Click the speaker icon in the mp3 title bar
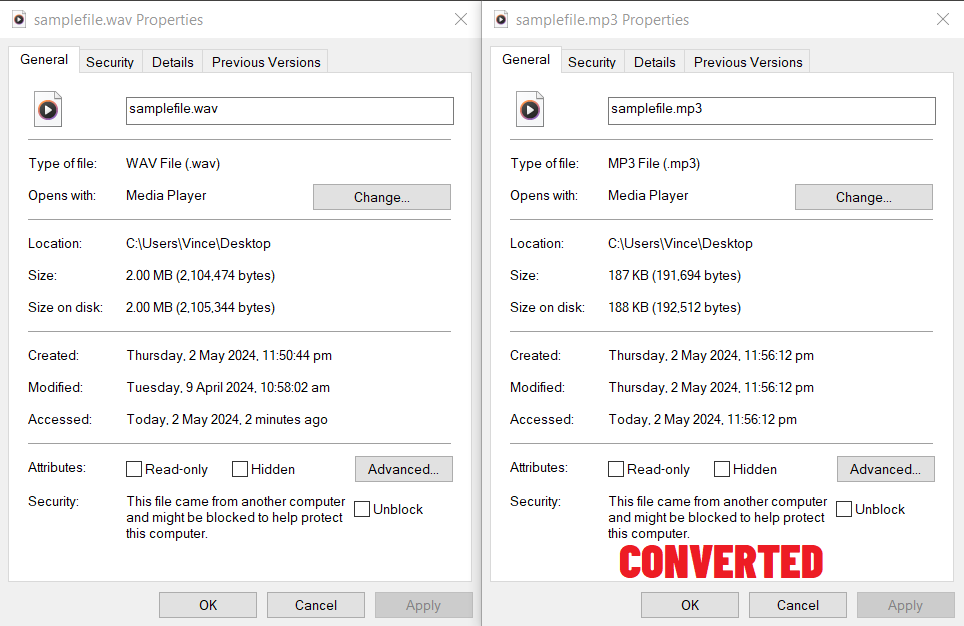Image resolution: width=964 pixels, height=626 pixels. point(499,18)
